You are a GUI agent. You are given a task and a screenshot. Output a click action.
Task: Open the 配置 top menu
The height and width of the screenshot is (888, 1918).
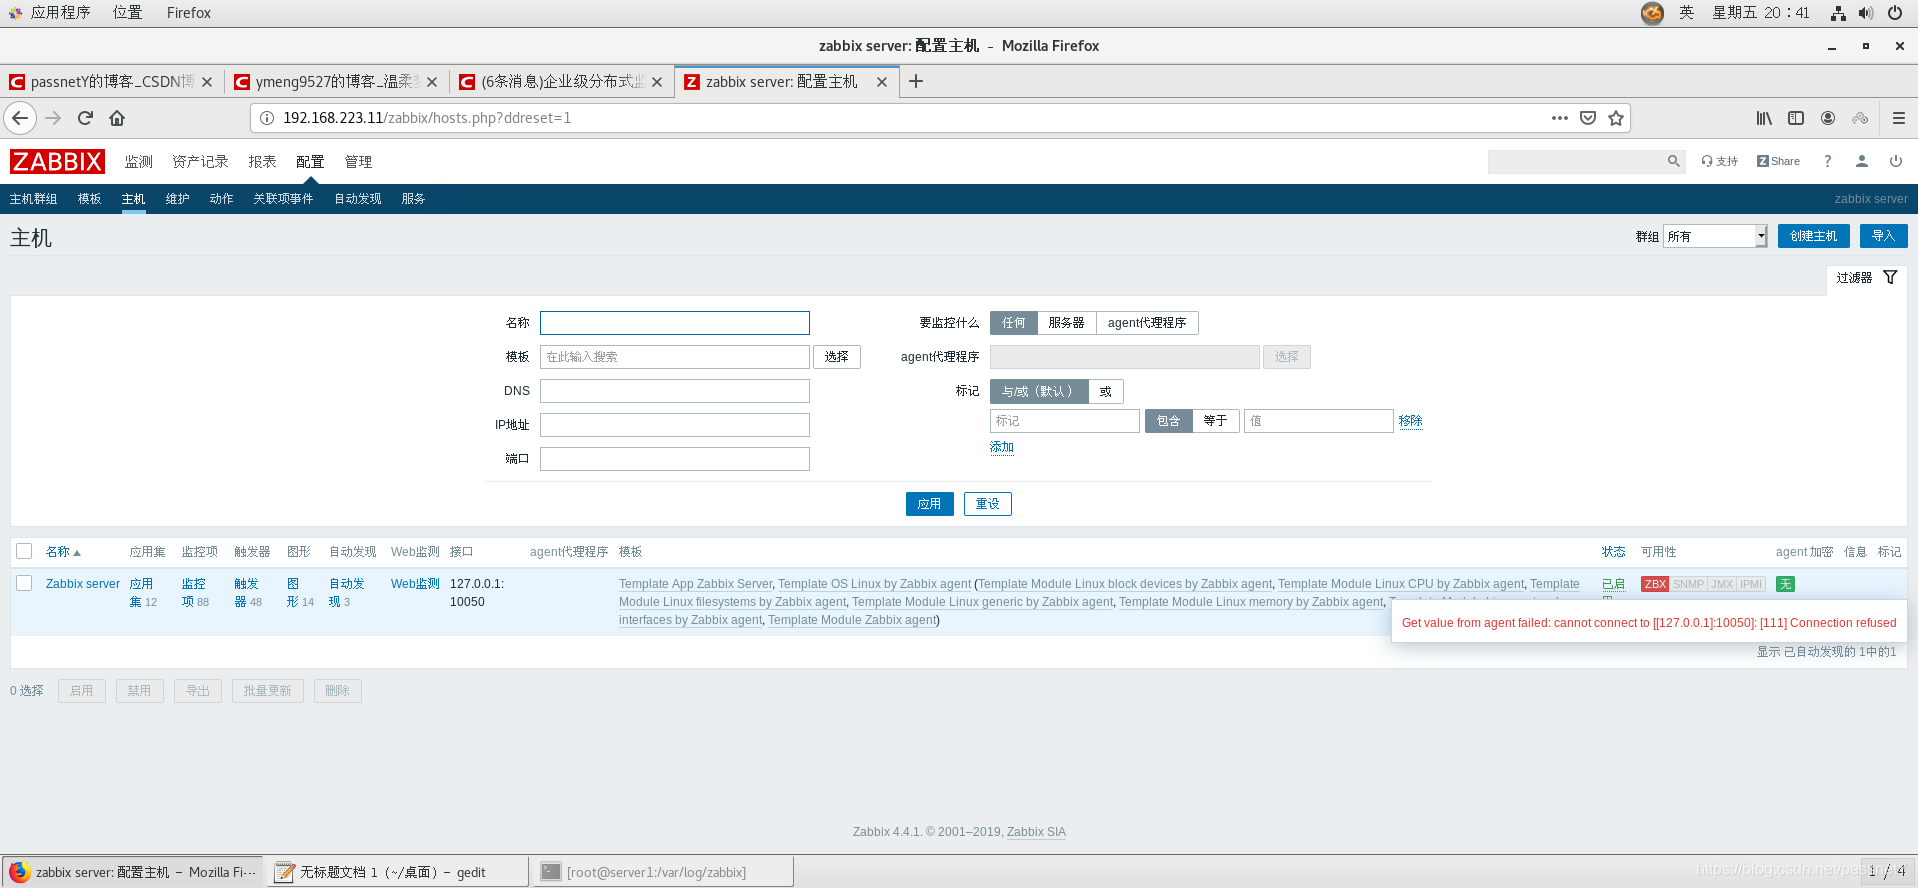click(x=310, y=161)
